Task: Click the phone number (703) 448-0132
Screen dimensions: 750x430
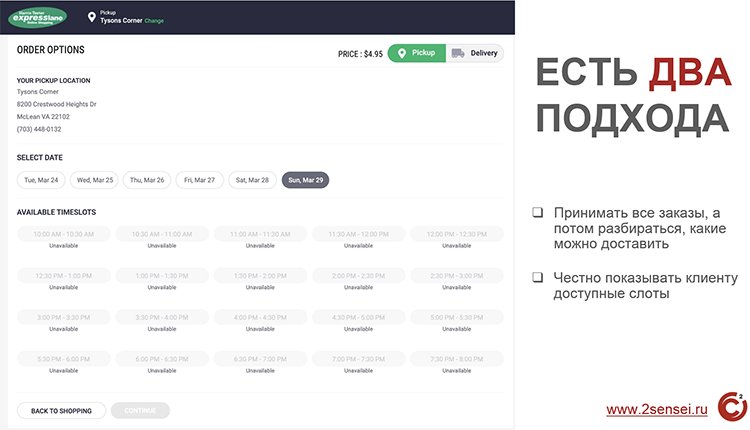Action: click(39, 129)
